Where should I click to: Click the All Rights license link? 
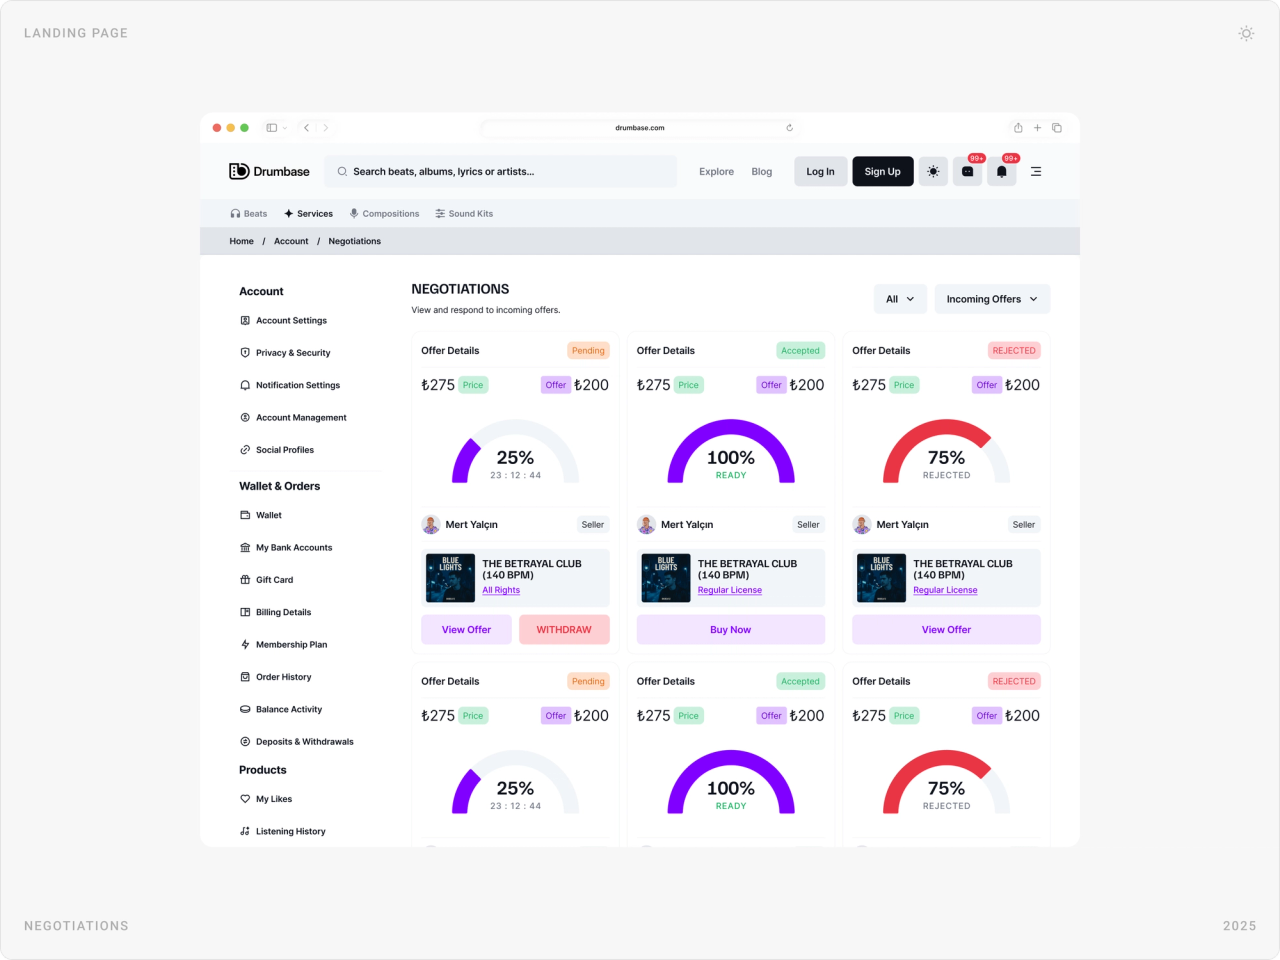501,590
